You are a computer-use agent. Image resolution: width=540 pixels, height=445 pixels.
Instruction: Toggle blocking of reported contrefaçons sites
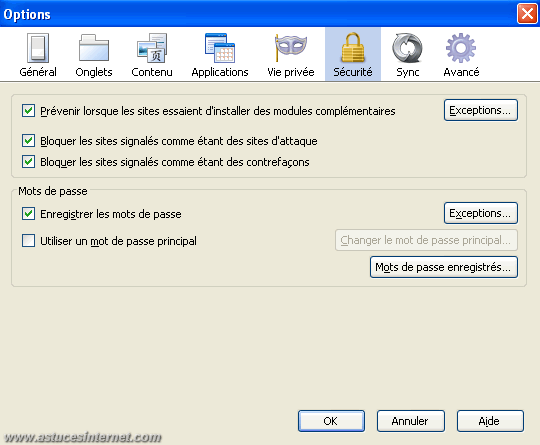pyautogui.click(x=28, y=162)
